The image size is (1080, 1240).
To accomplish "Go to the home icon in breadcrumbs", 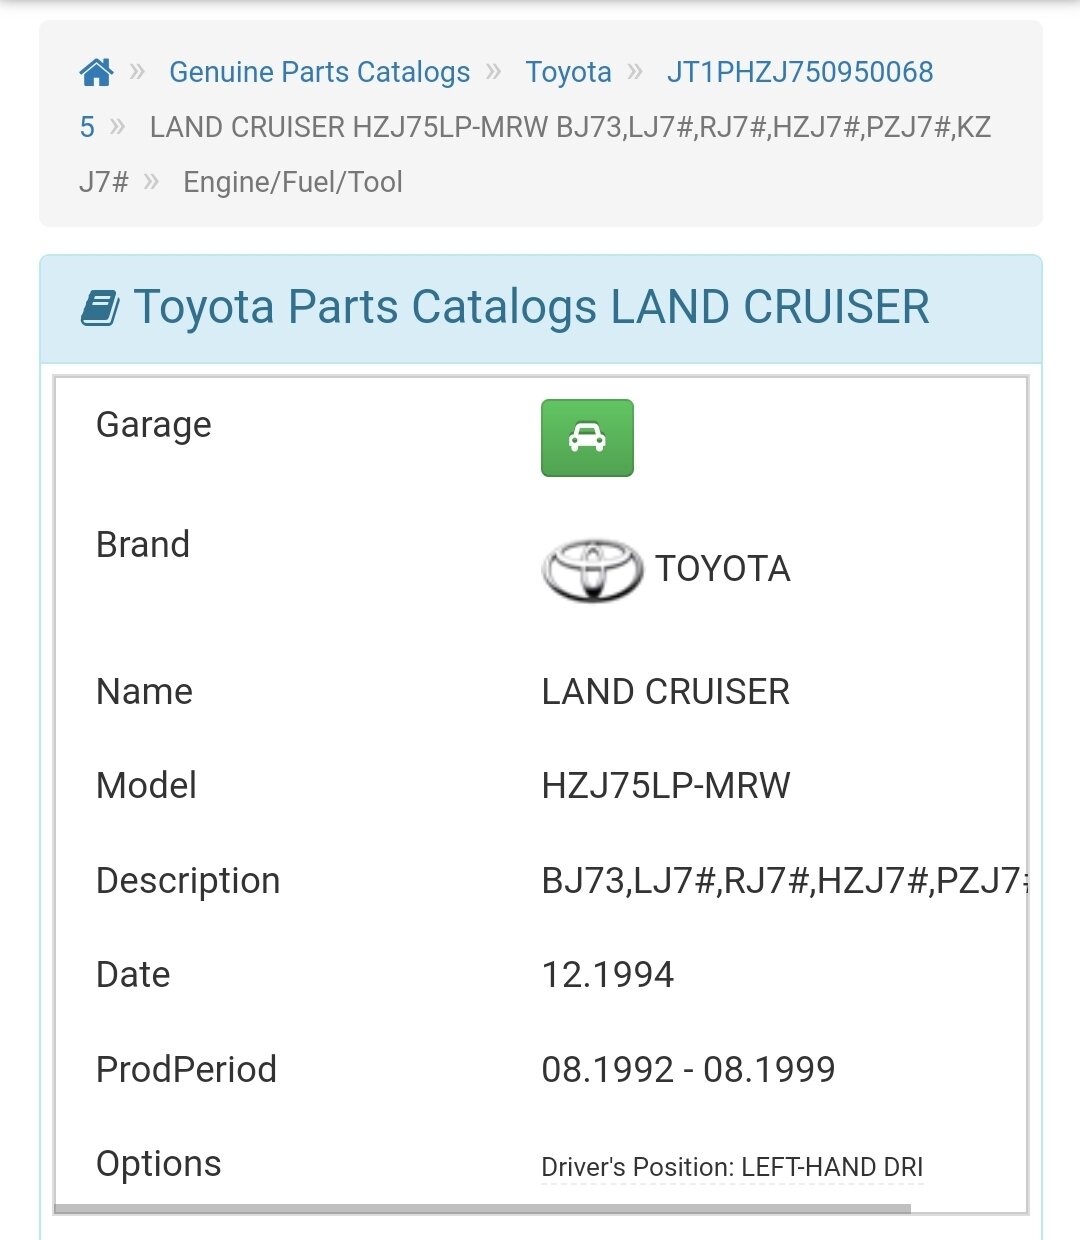I will tap(96, 72).
